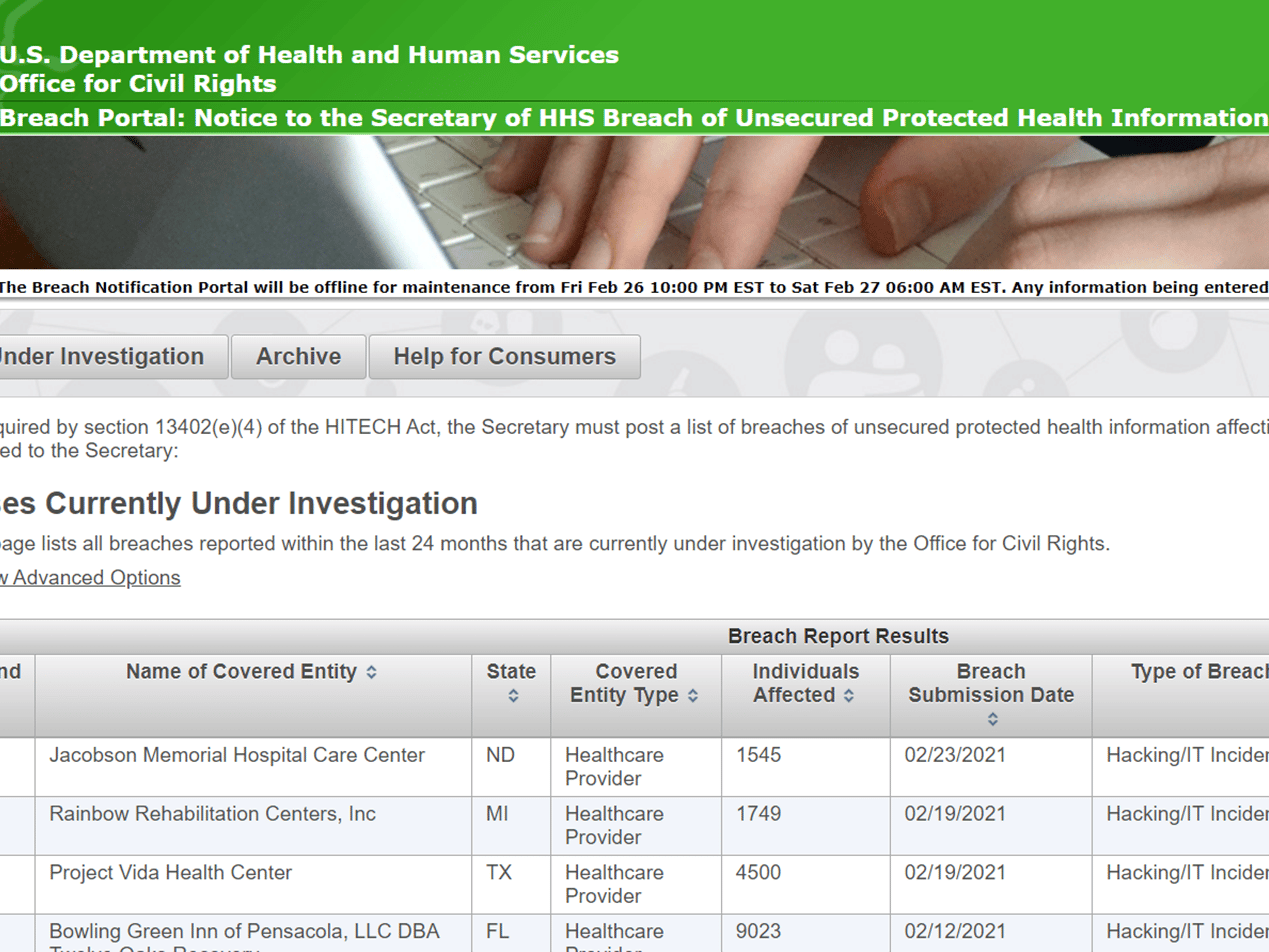
Task: Select Rainbow Rehabilitation Centers, Inc entry
Action: 212,814
